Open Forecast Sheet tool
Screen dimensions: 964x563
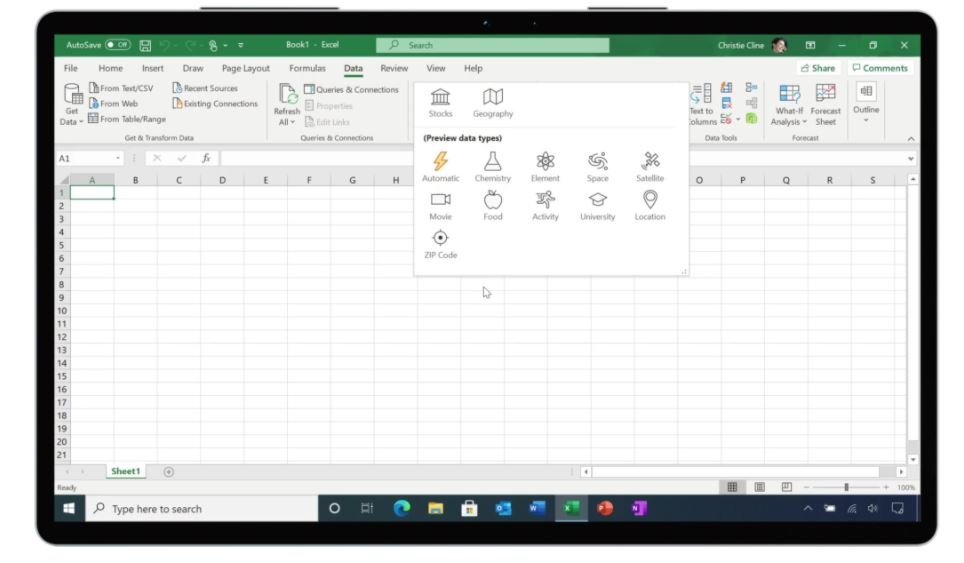click(x=825, y=104)
